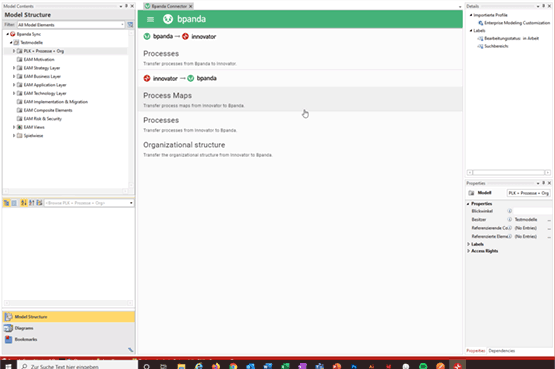The height and width of the screenshot is (369, 555).
Task: Select the Diagrams navigation entry
Action: 69,328
